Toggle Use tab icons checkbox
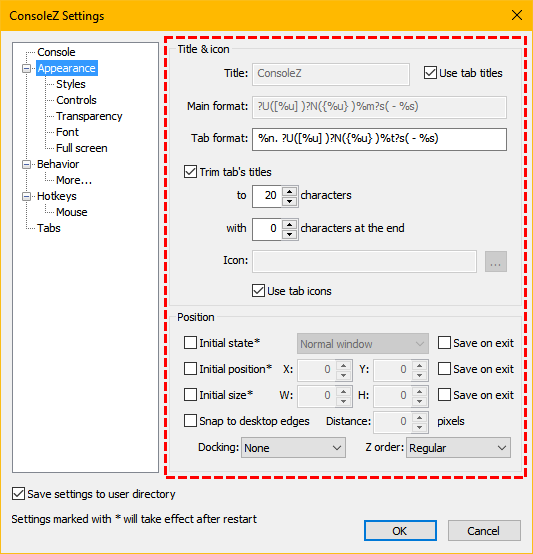 (258, 291)
